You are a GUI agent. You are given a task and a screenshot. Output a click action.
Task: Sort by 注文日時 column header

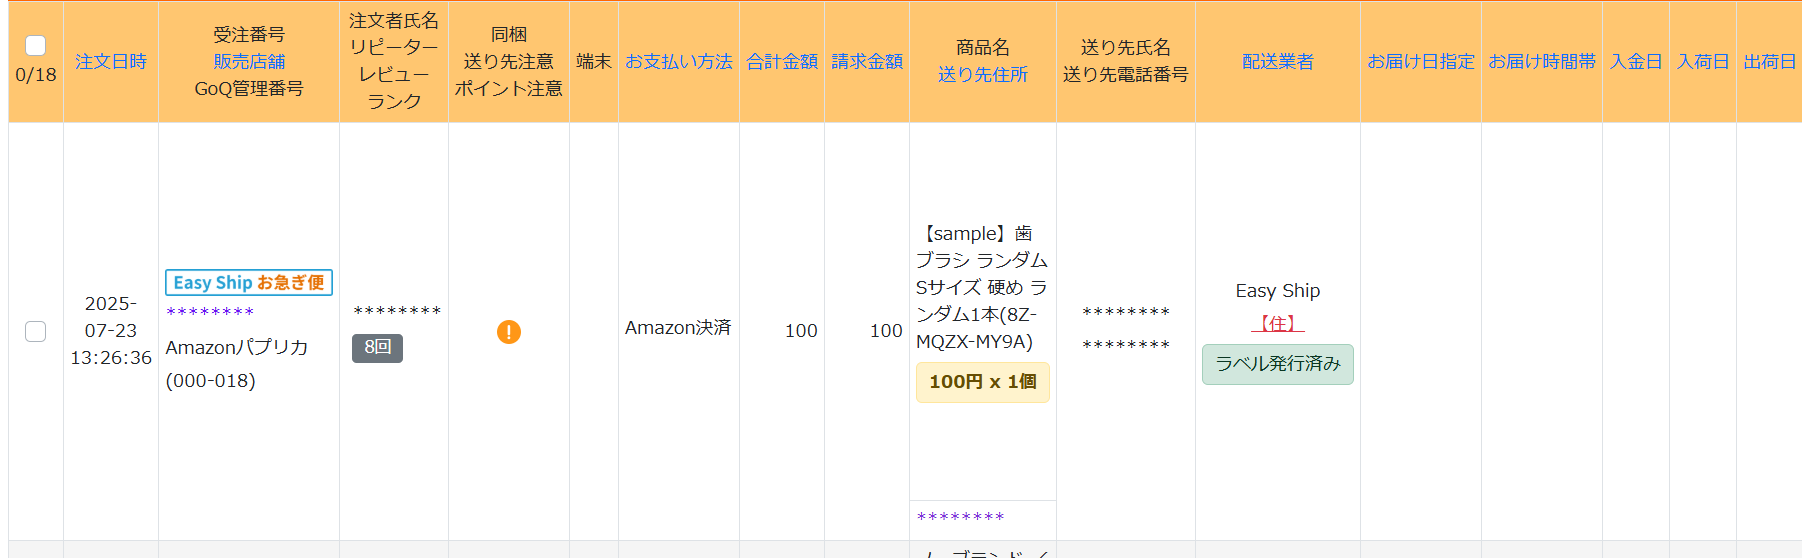(x=111, y=62)
